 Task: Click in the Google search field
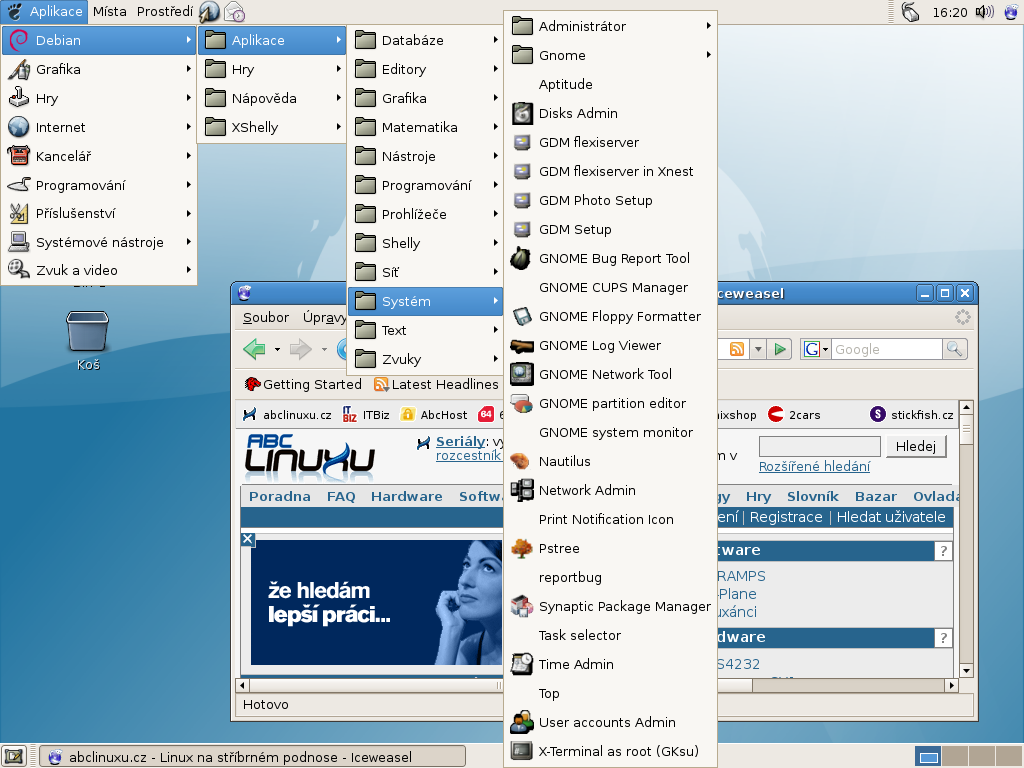pyautogui.click(x=887, y=349)
